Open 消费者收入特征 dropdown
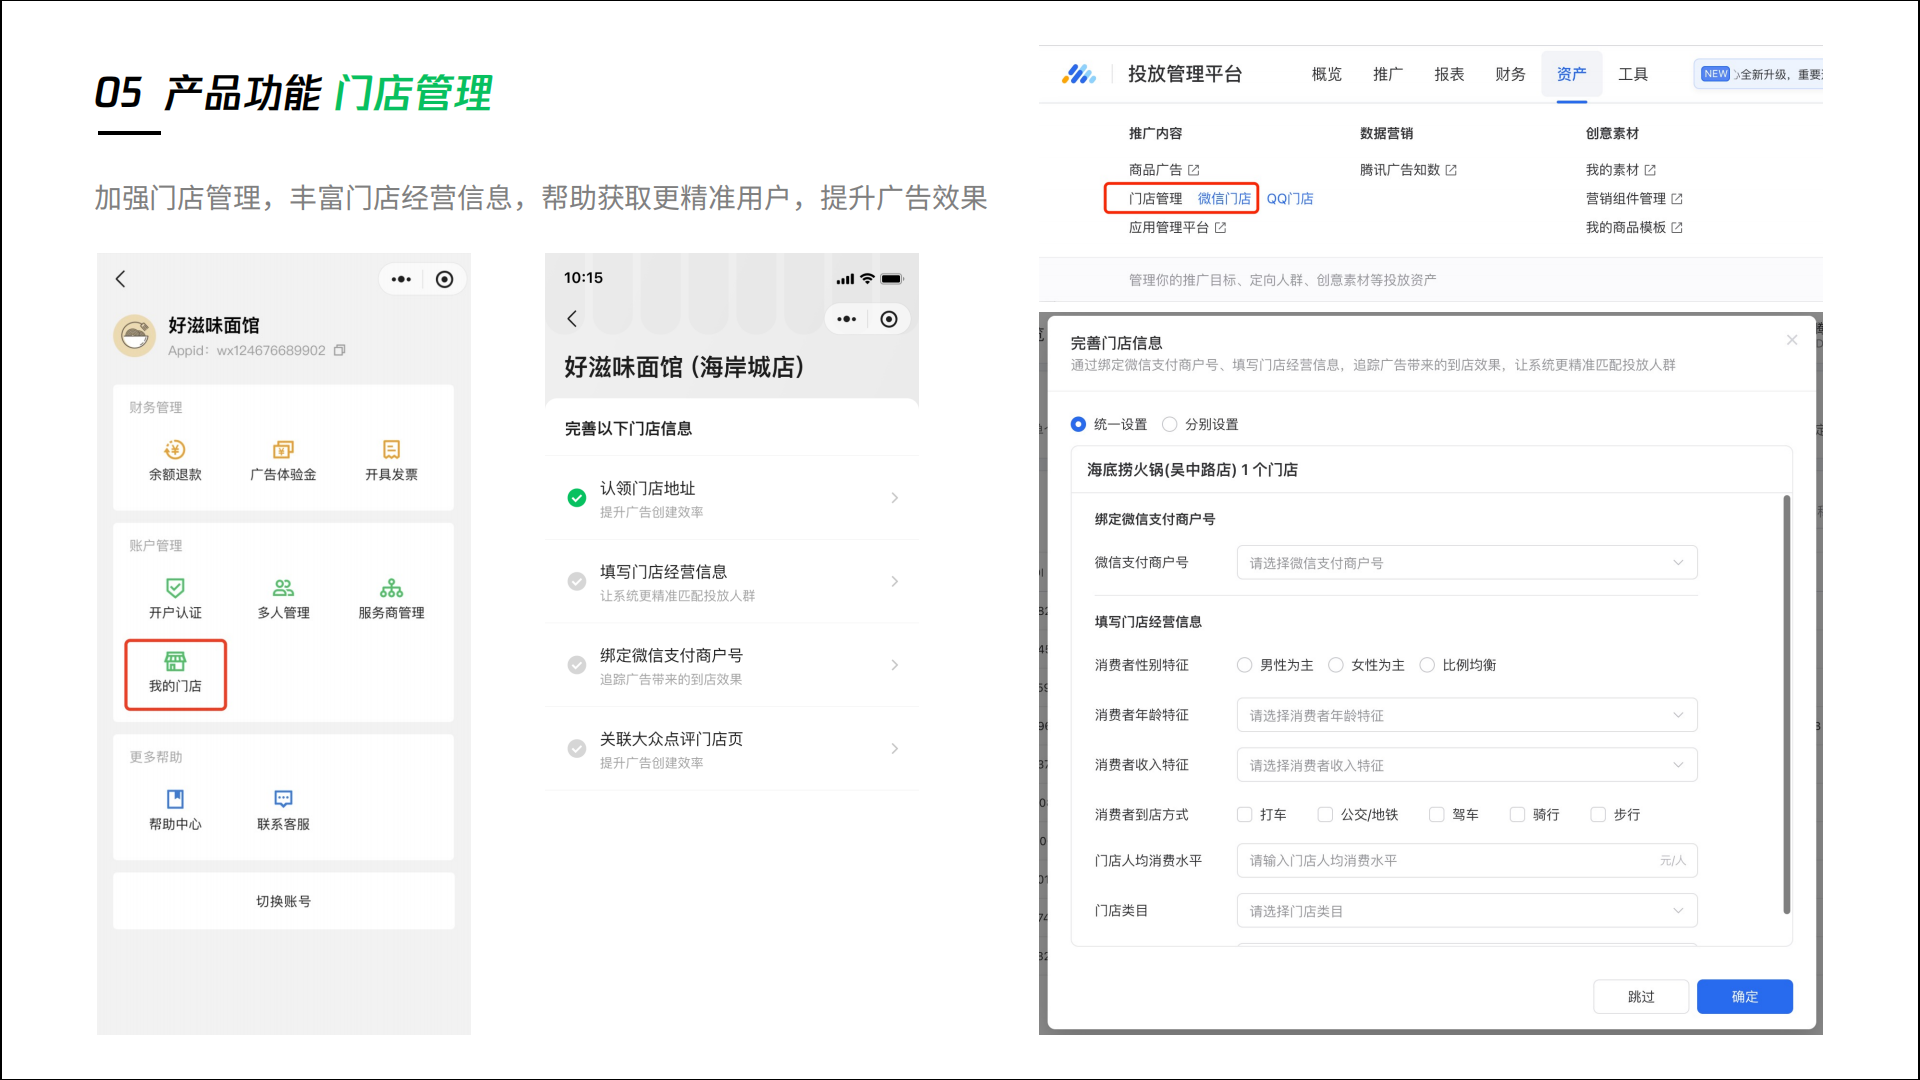This screenshot has height=1080, width=1920. (1467, 765)
